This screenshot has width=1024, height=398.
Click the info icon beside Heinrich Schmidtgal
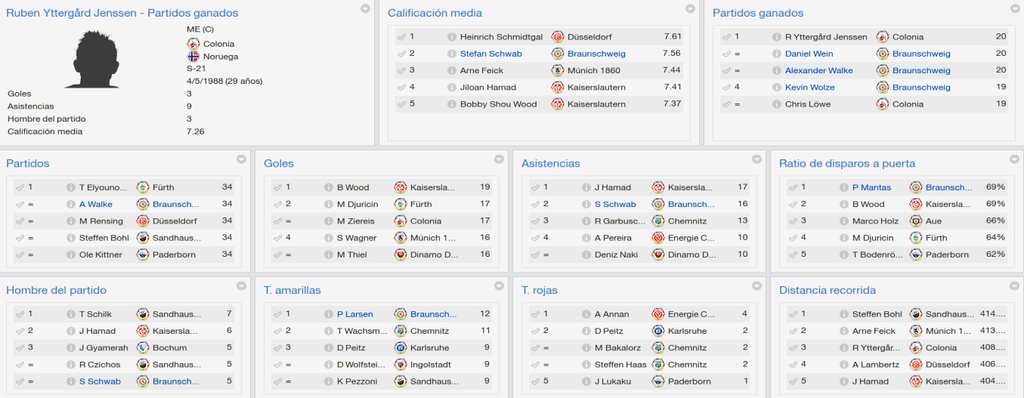[451, 37]
